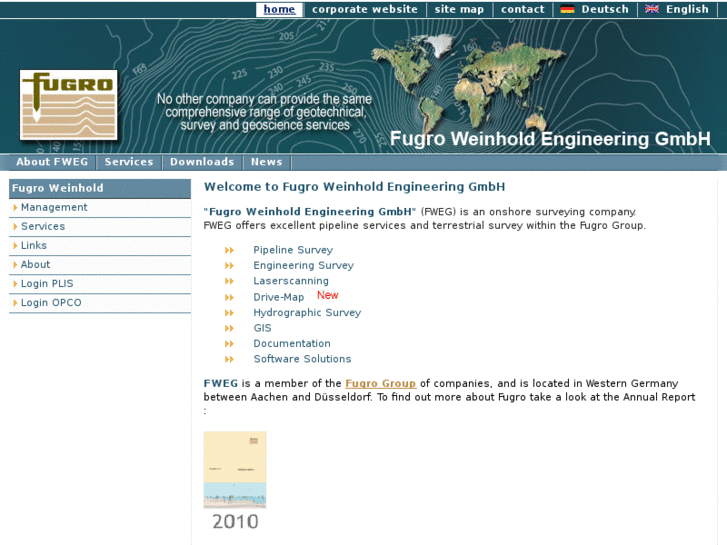Image resolution: width=727 pixels, height=545 pixels.
Task: Open the GIS link
Action: (262, 328)
